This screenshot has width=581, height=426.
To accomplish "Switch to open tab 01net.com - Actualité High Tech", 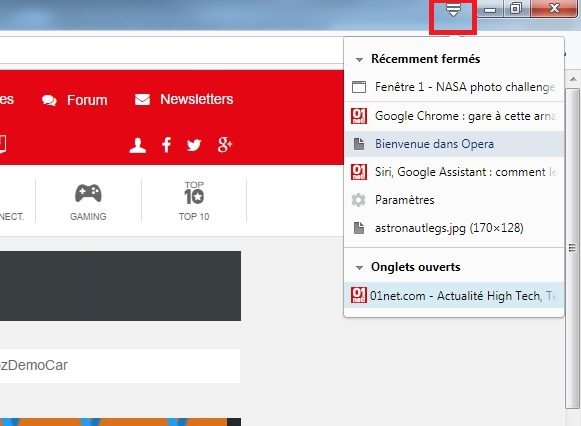I will point(454,295).
